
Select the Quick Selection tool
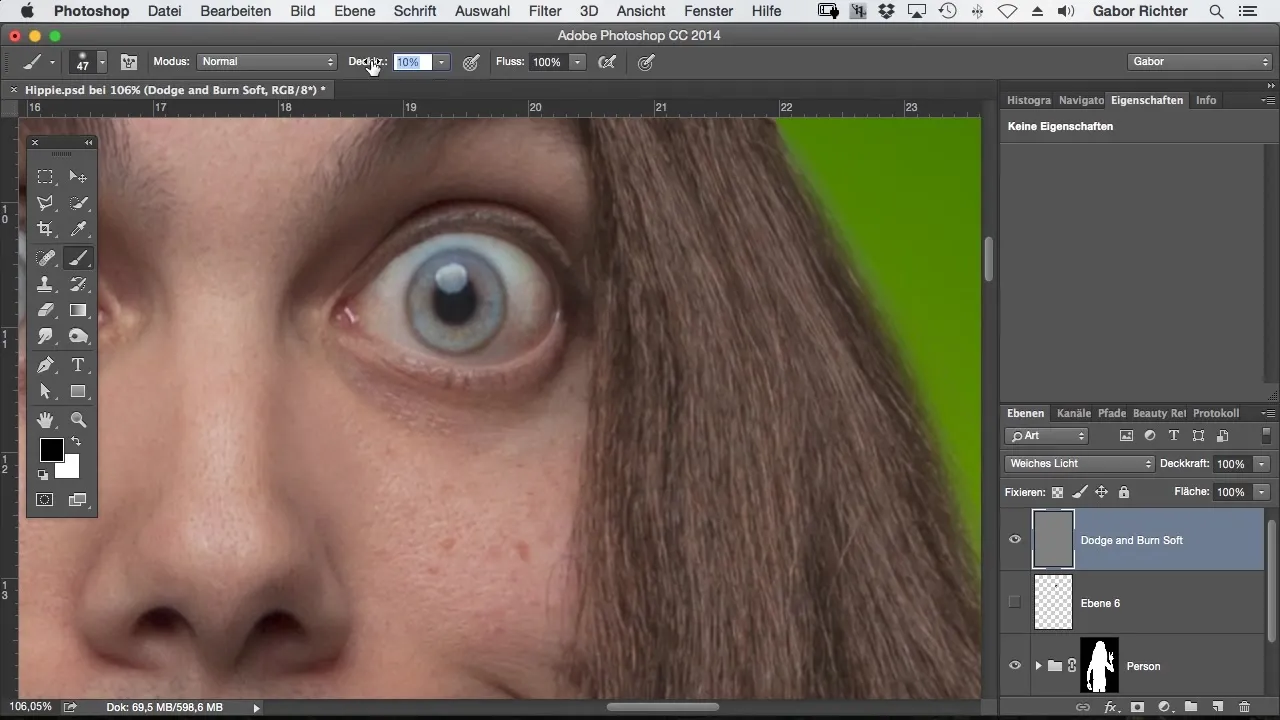tap(78, 203)
